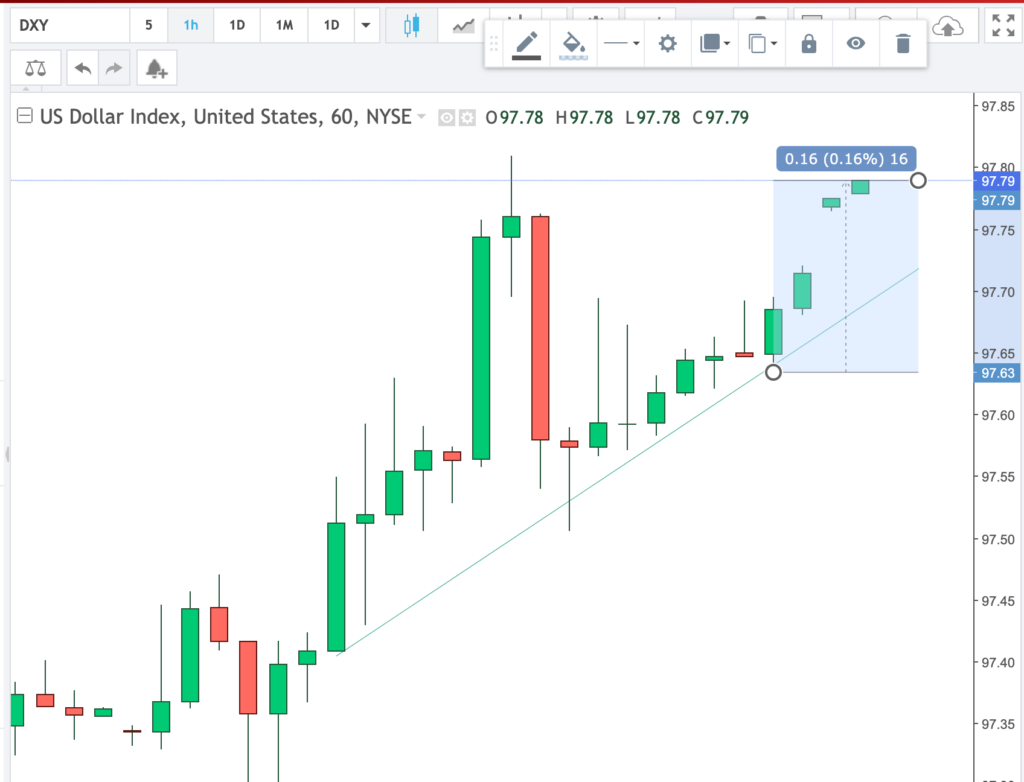Open the visual order layers dropdown
The image size is (1024, 782).
click(714, 44)
